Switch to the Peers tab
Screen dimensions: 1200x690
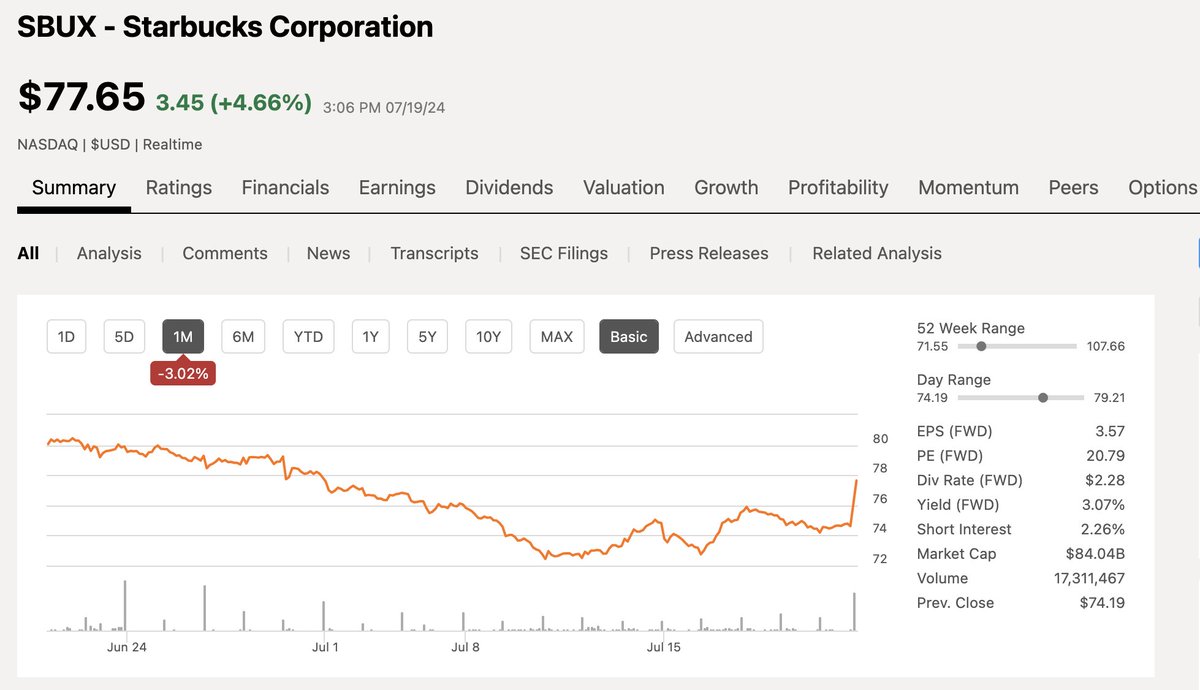pos(1073,188)
